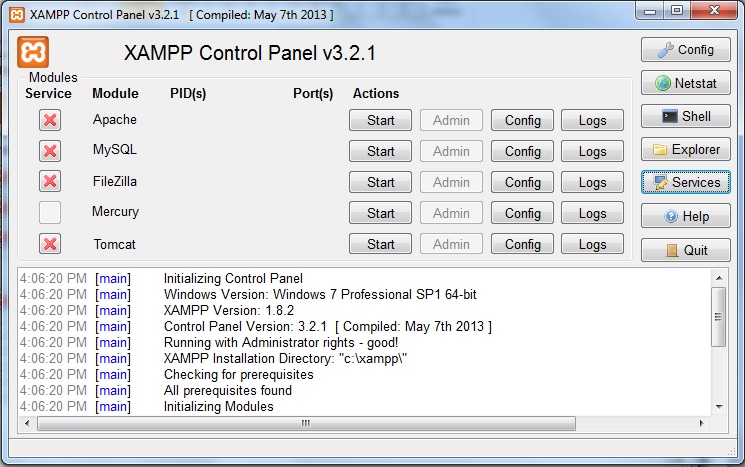Screen dimensions: 745x467
Task: Open the Tomcat Config menu
Action: [x=522, y=244]
